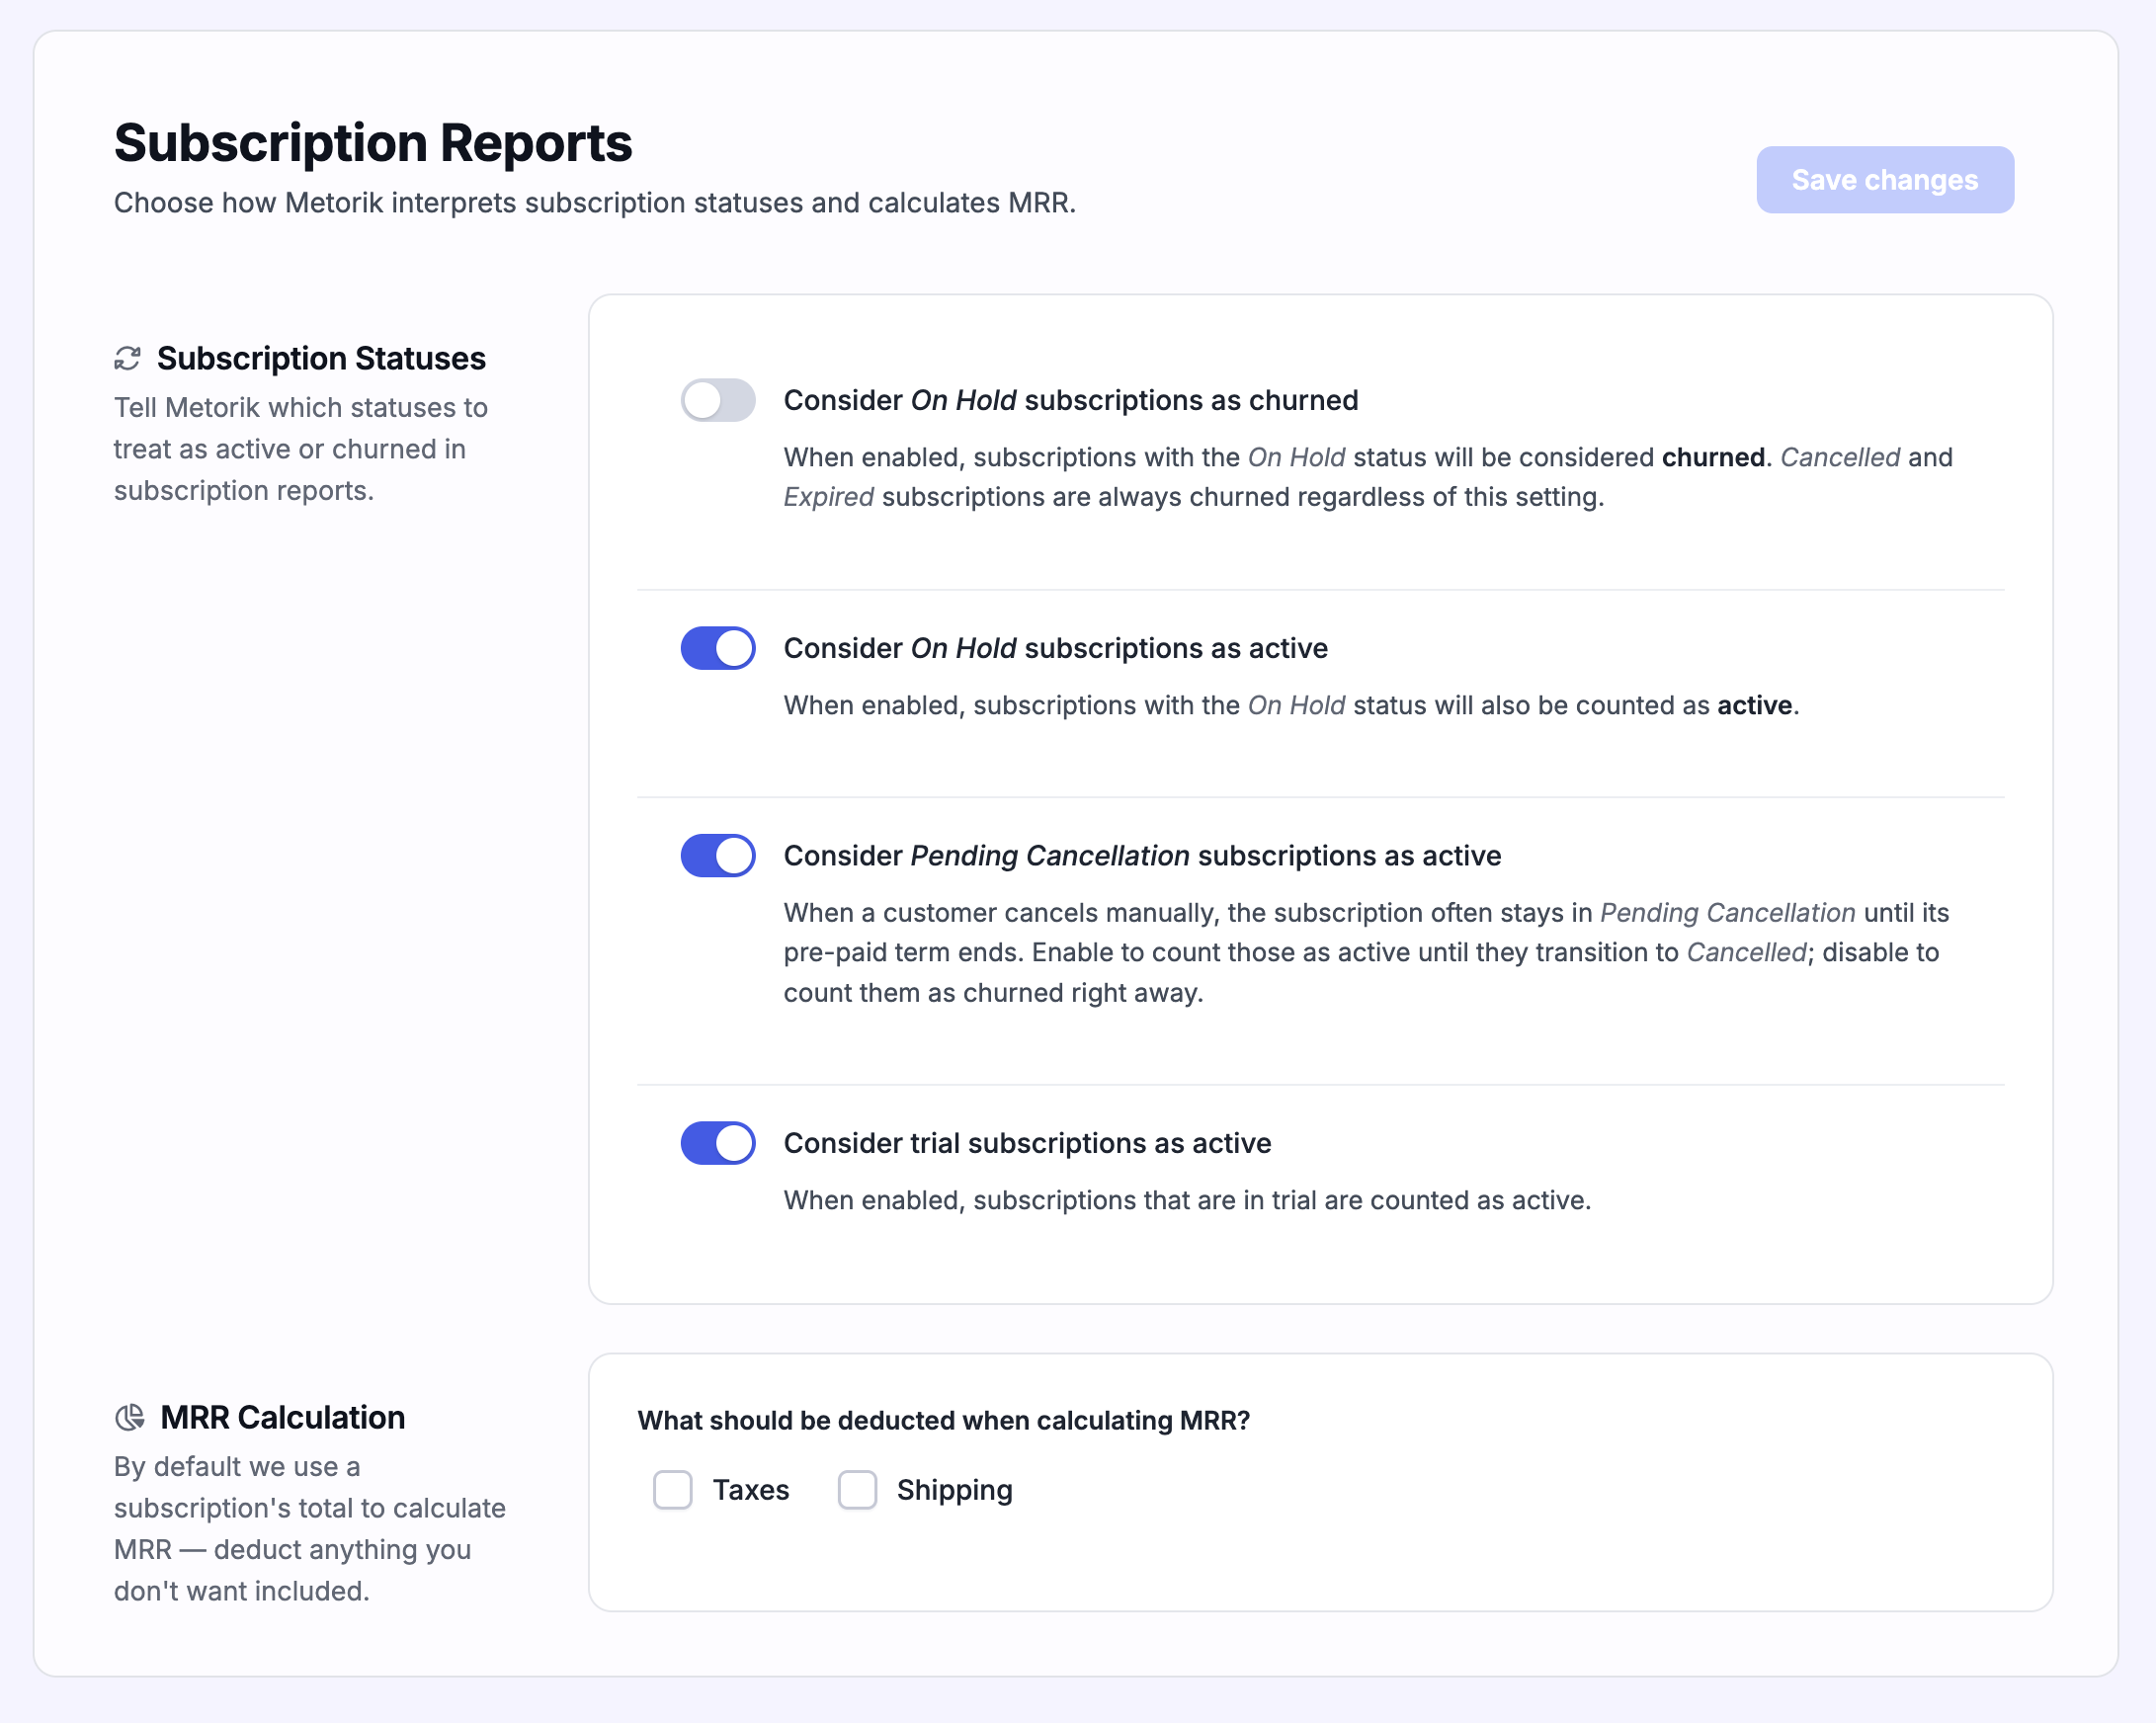
Task: Click 'On Hold status will also be counted' description
Action: tap(1291, 705)
